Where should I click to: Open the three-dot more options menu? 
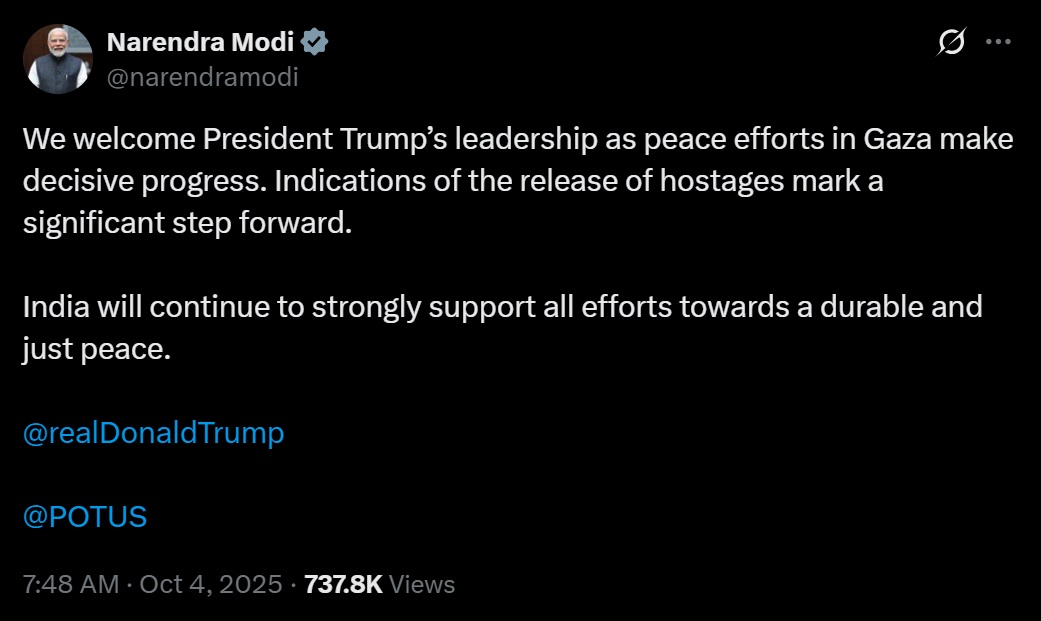coord(998,42)
